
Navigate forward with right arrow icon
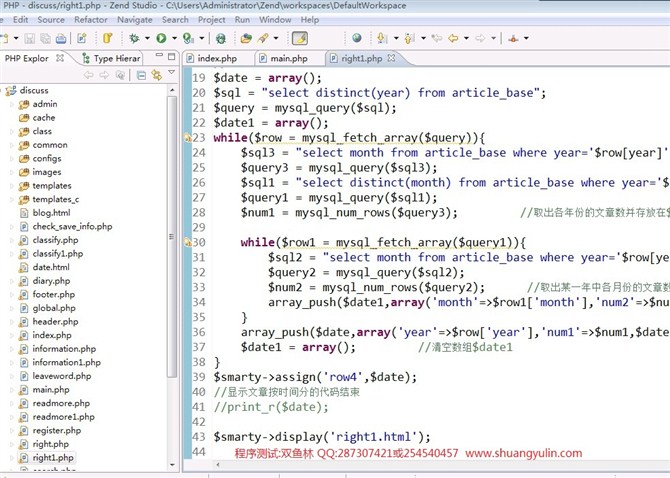480,38
